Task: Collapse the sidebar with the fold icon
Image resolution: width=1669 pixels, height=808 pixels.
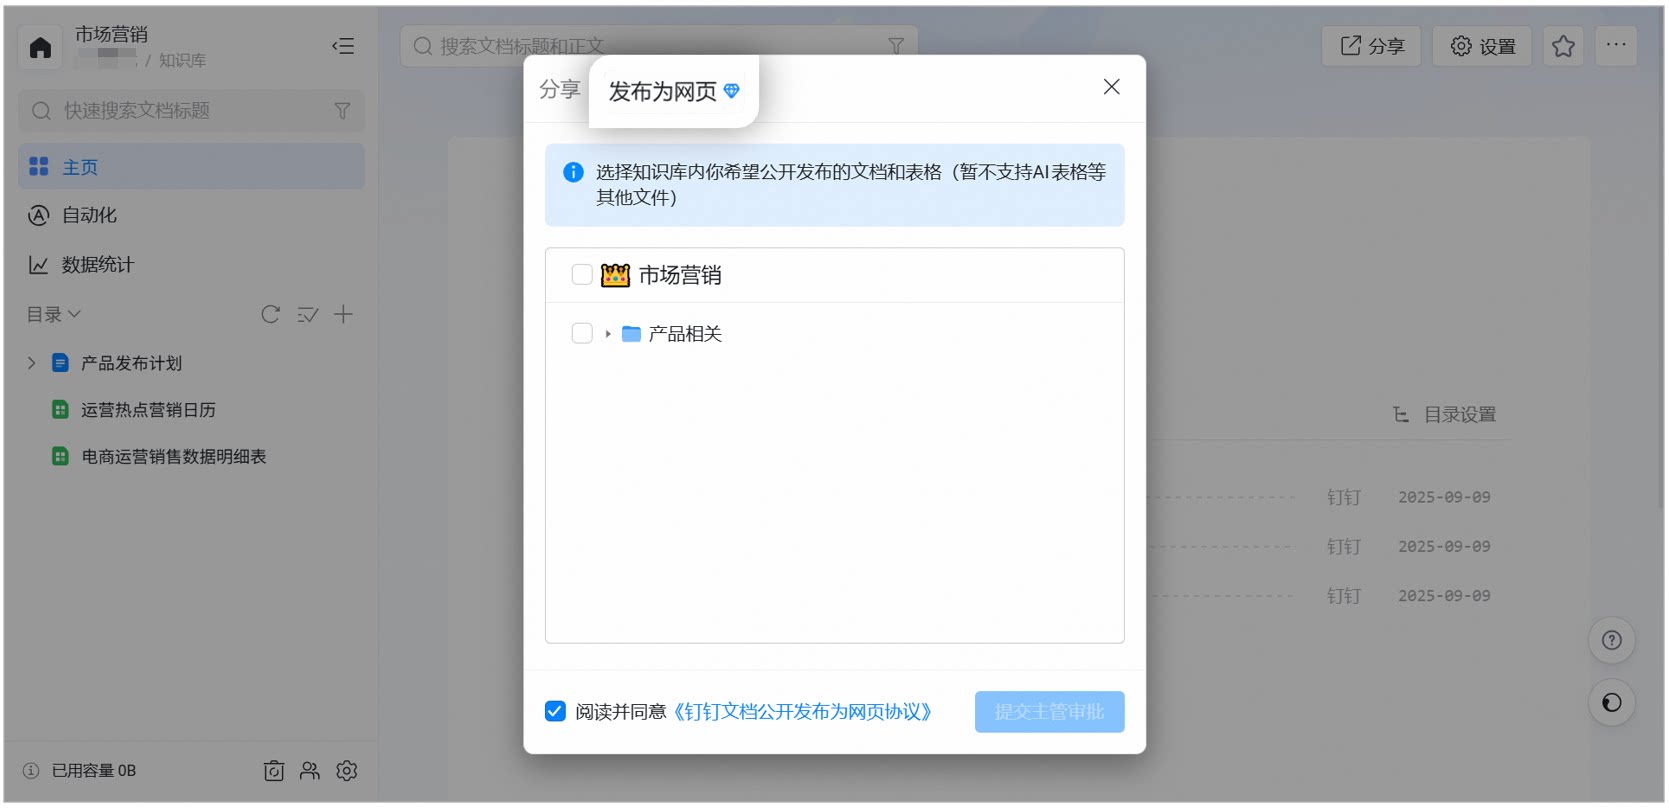Action: tap(343, 46)
